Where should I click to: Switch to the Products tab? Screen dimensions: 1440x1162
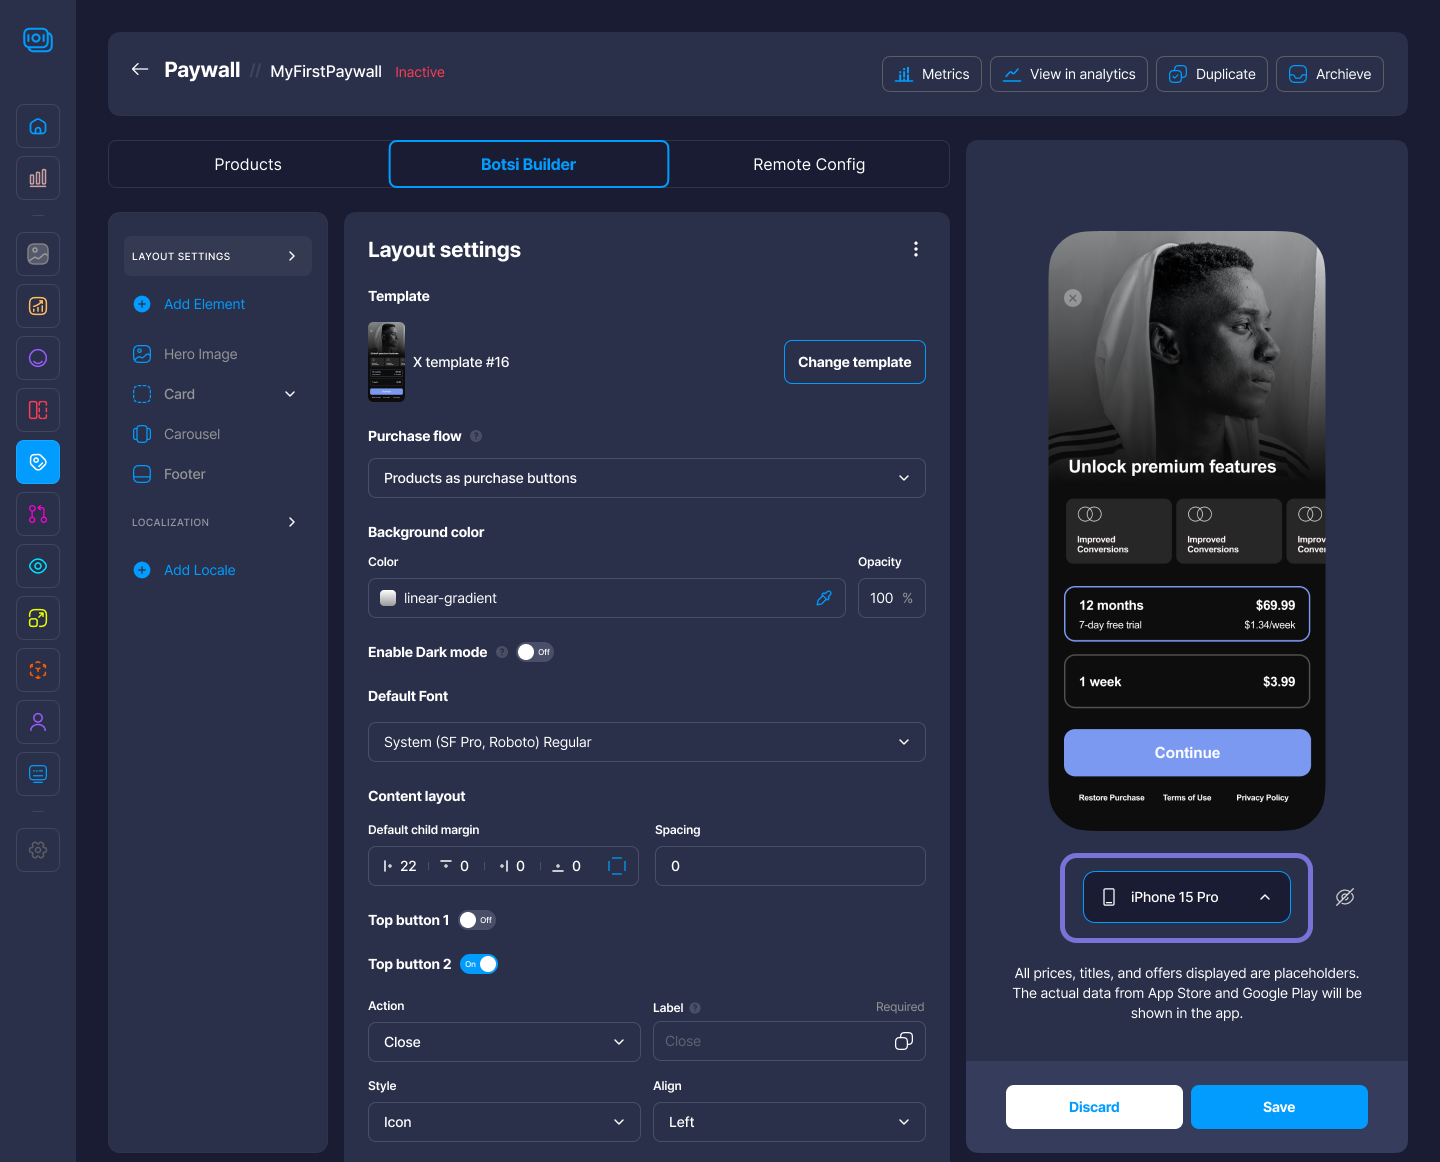point(248,164)
